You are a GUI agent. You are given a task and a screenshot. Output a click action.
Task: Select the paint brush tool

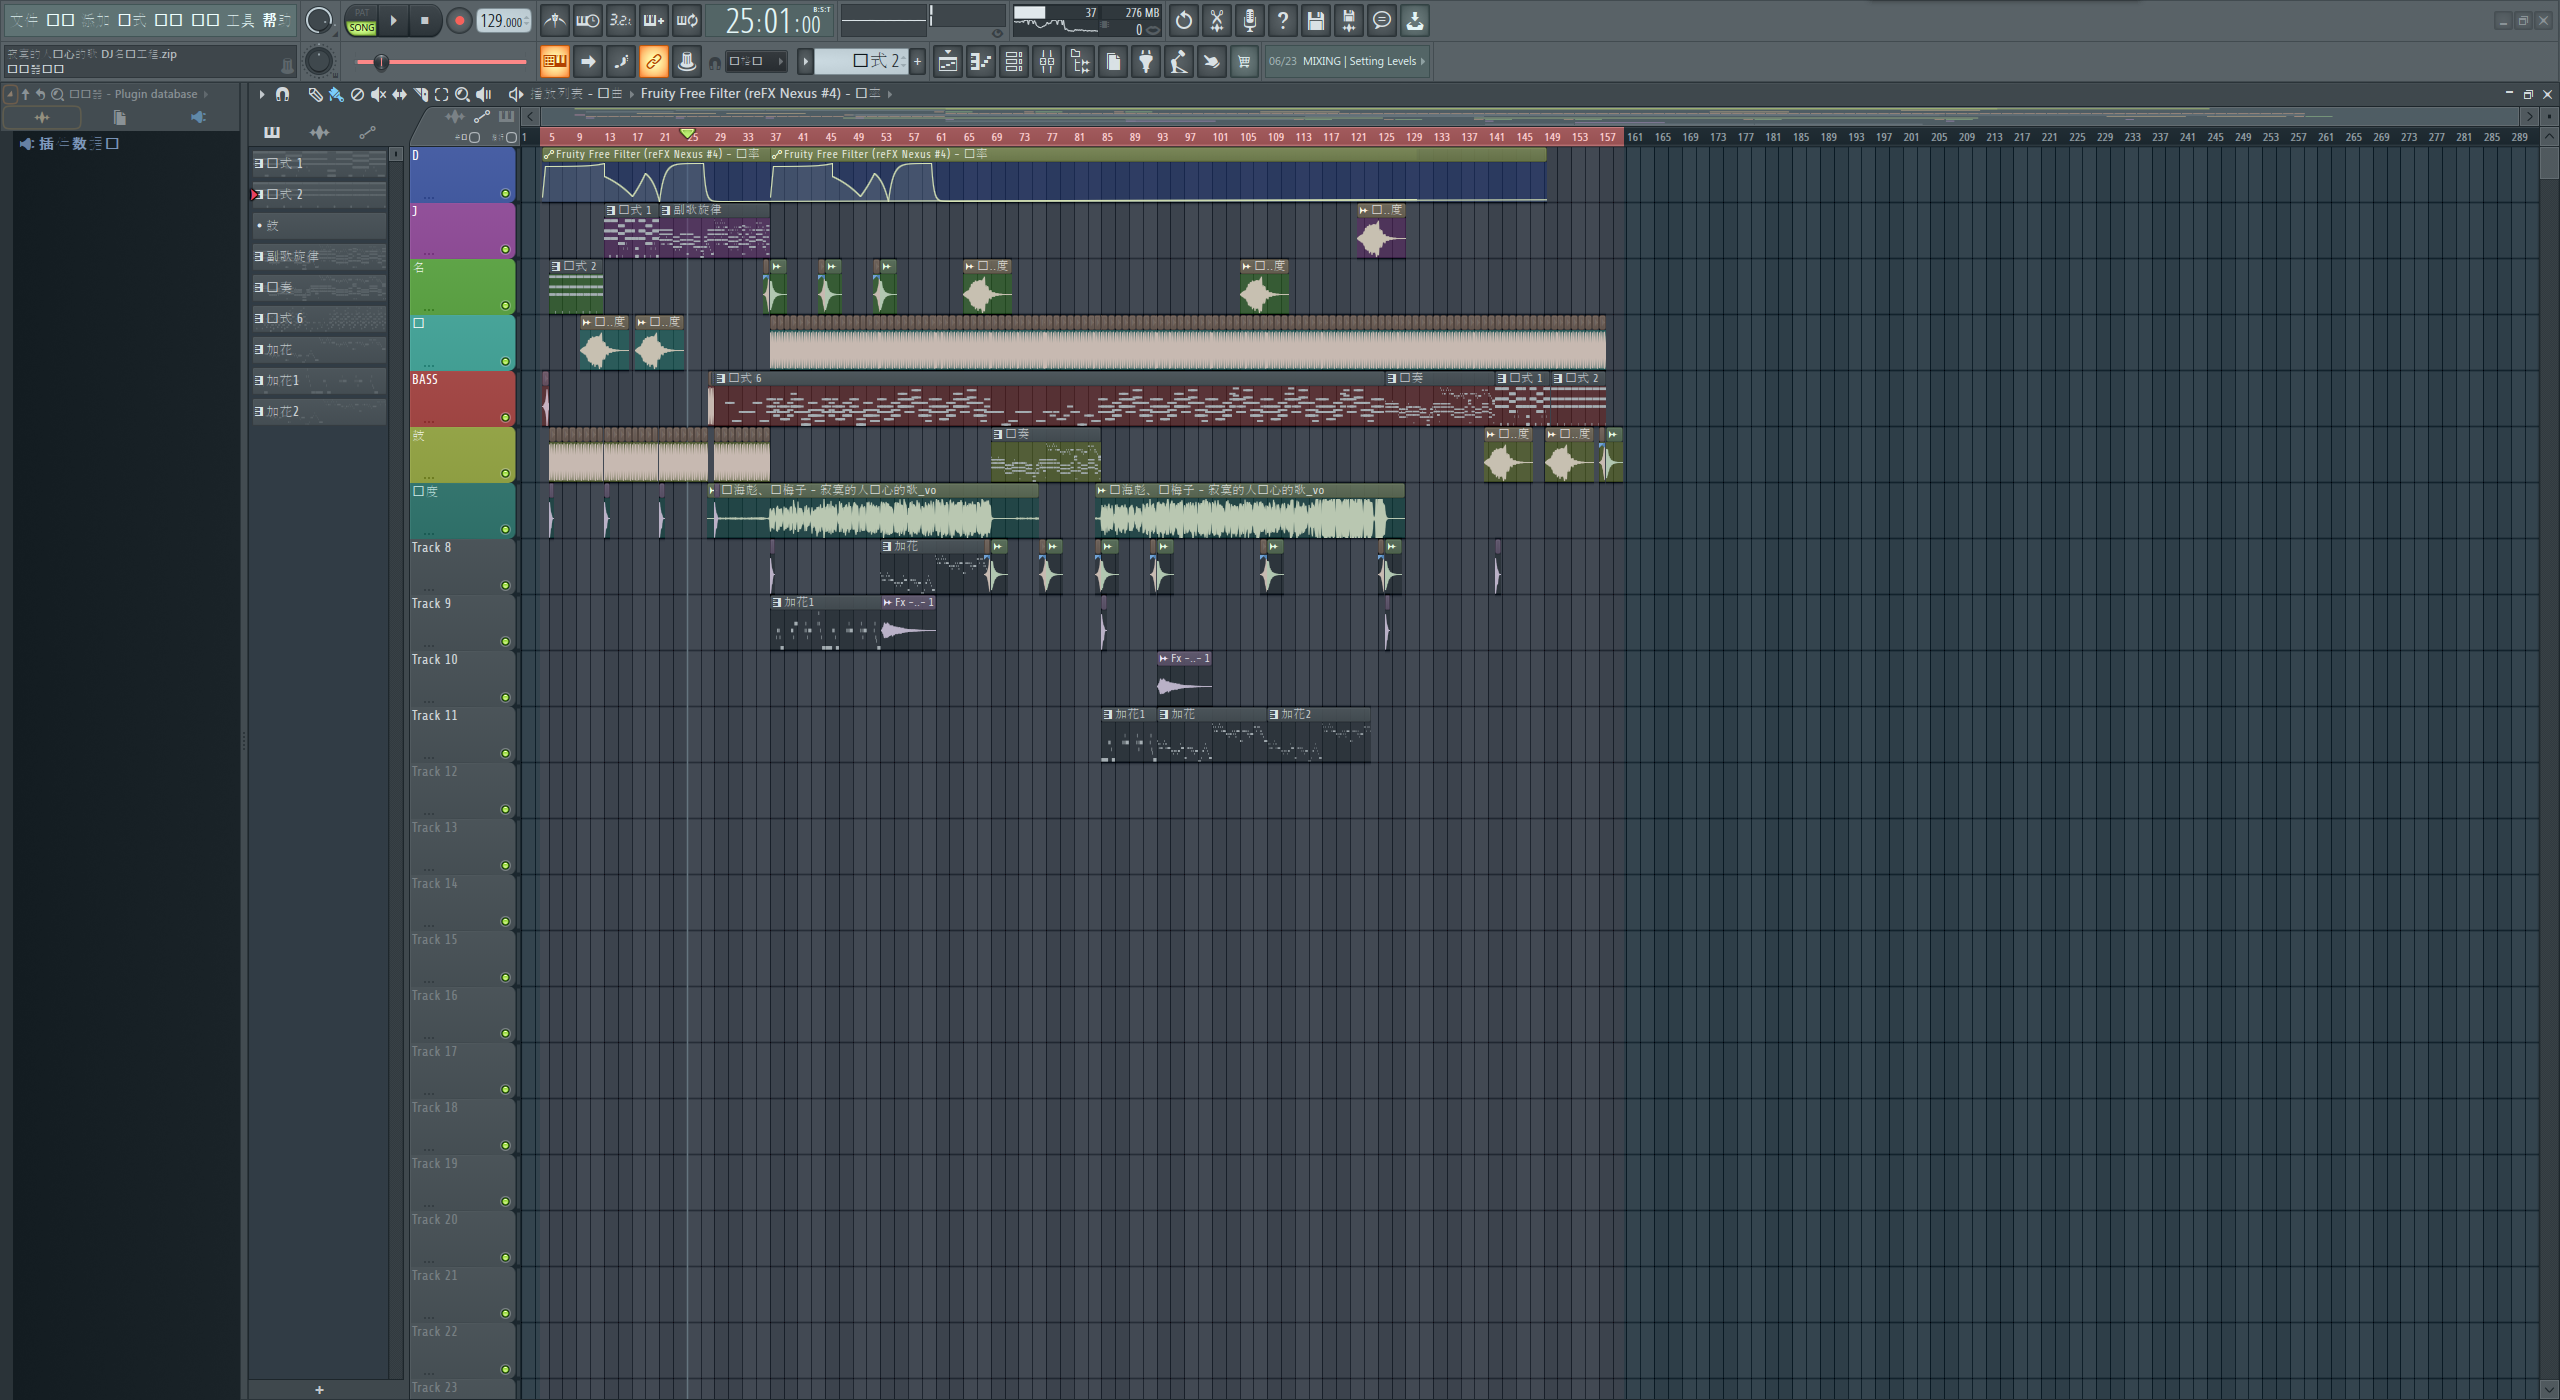click(336, 94)
